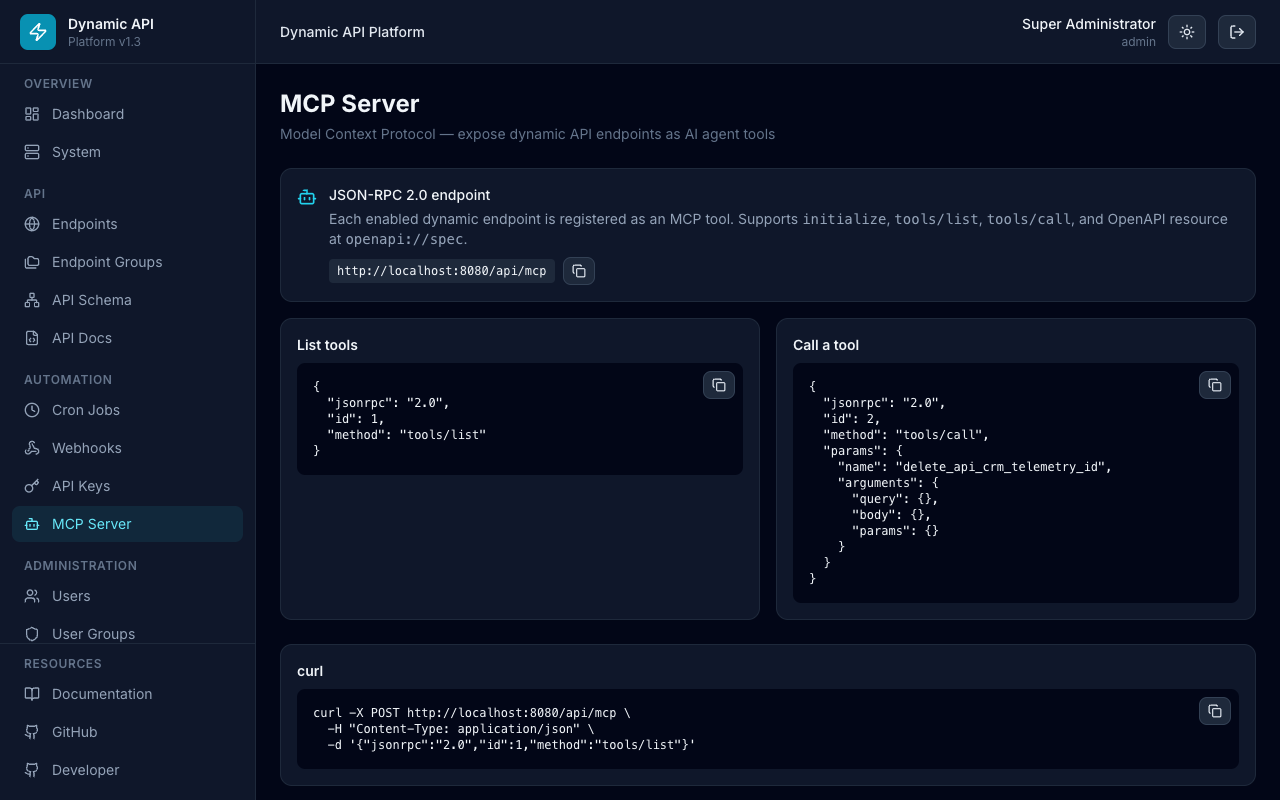The image size is (1280, 800).
Task: Copy the Call a tool JSON snippet
Action: tap(1215, 385)
